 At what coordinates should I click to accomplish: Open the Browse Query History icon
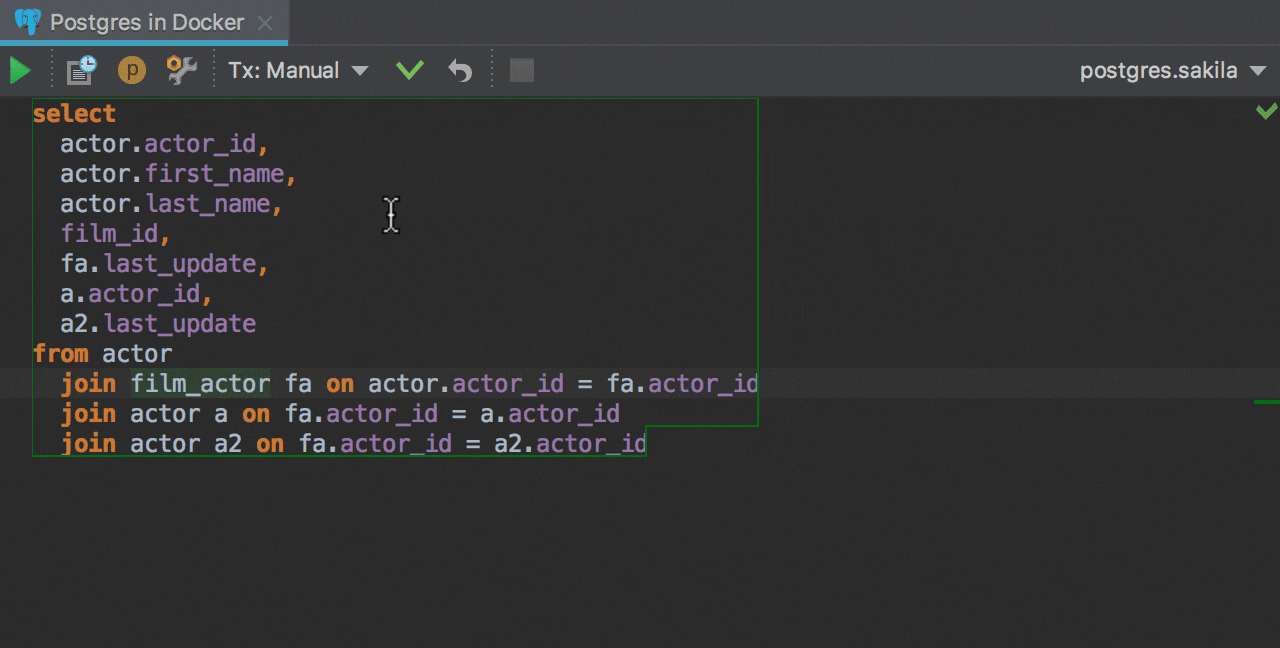pos(81,71)
